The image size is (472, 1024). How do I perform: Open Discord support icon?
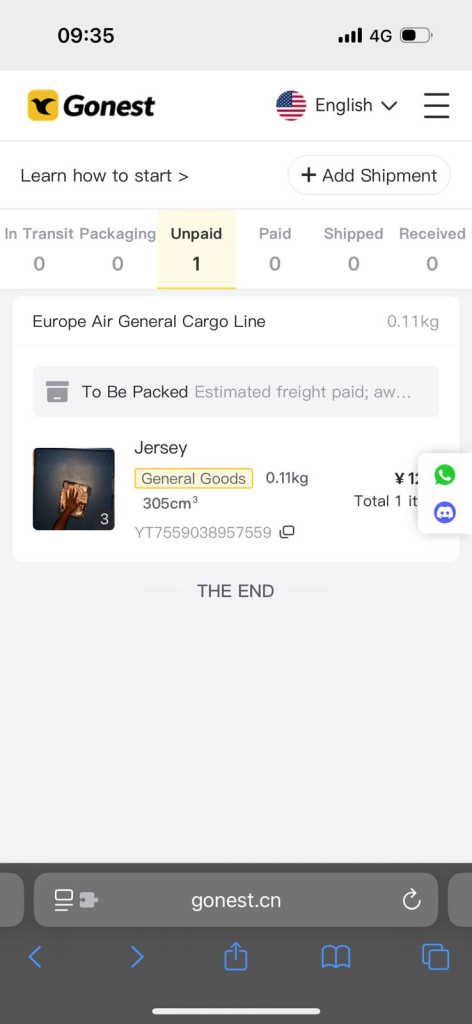point(445,513)
